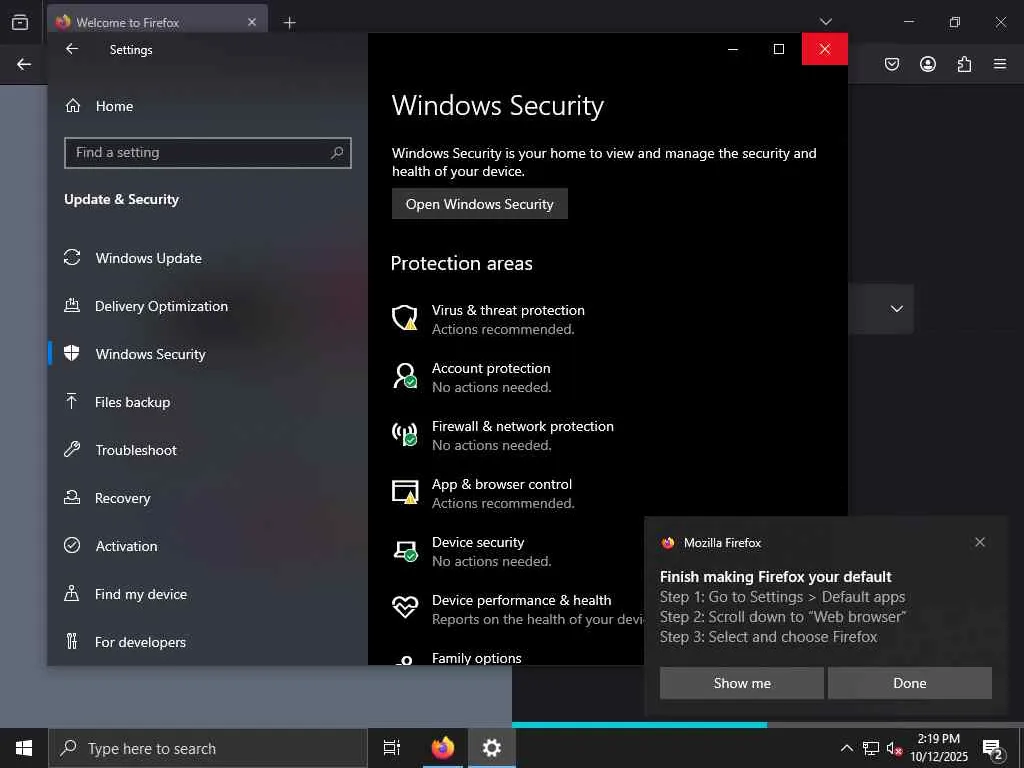The image size is (1024, 768).
Task: Click the Find a setting search field
Action: (x=208, y=153)
